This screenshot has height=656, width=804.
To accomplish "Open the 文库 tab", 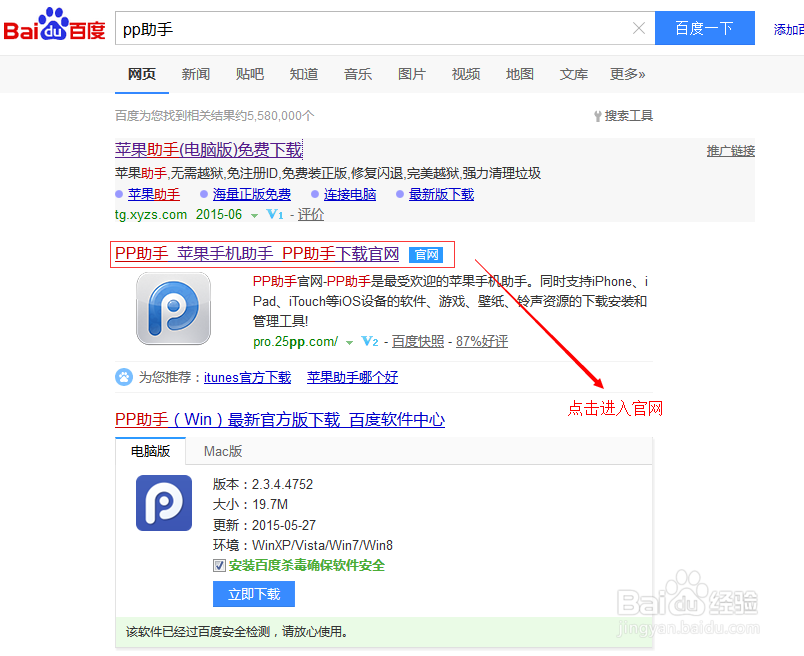I will [574, 74].
